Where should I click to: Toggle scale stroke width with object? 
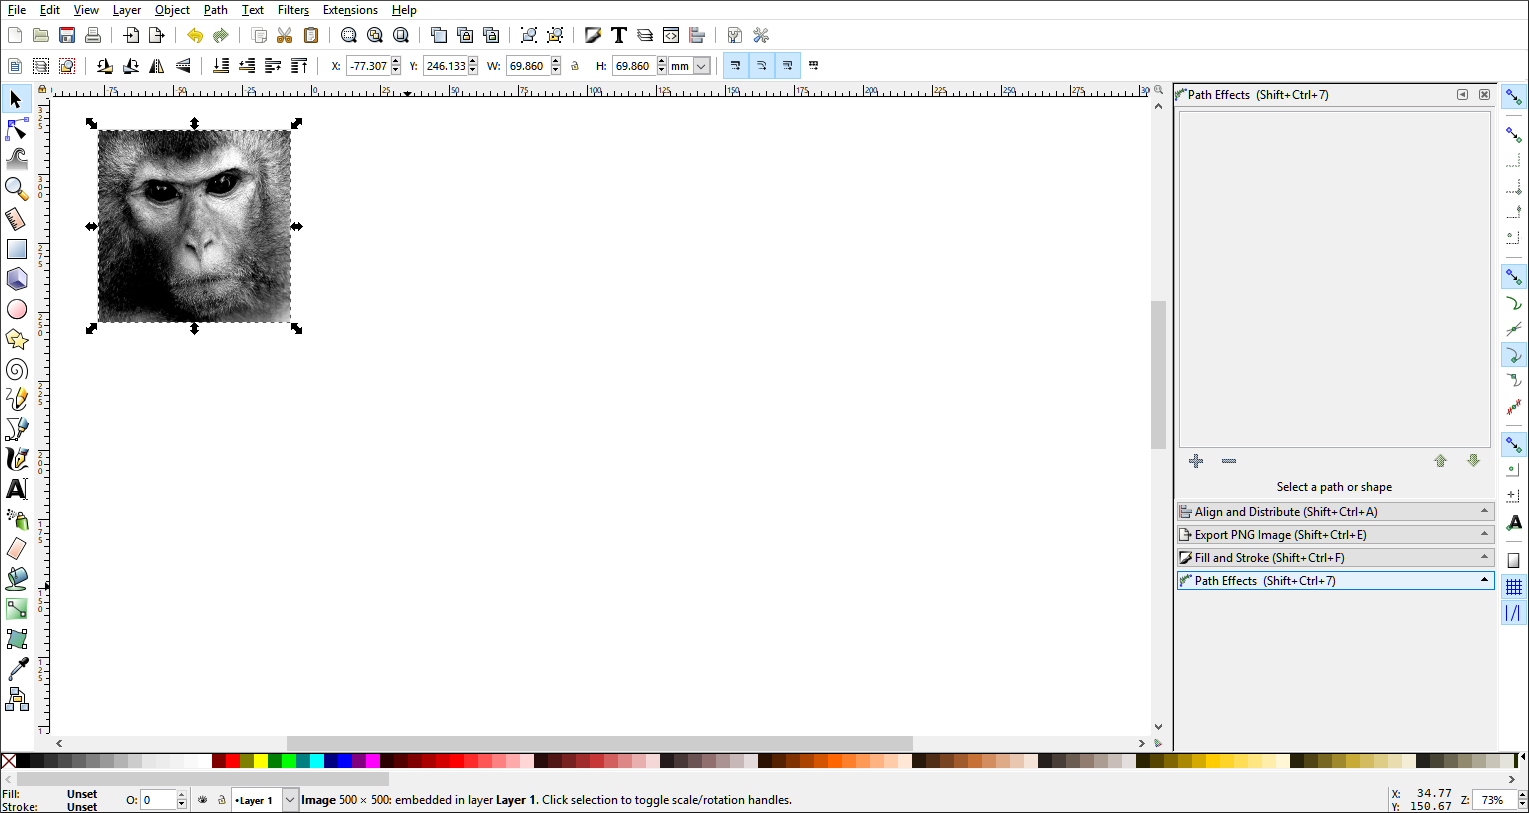(x=735, y=66)
